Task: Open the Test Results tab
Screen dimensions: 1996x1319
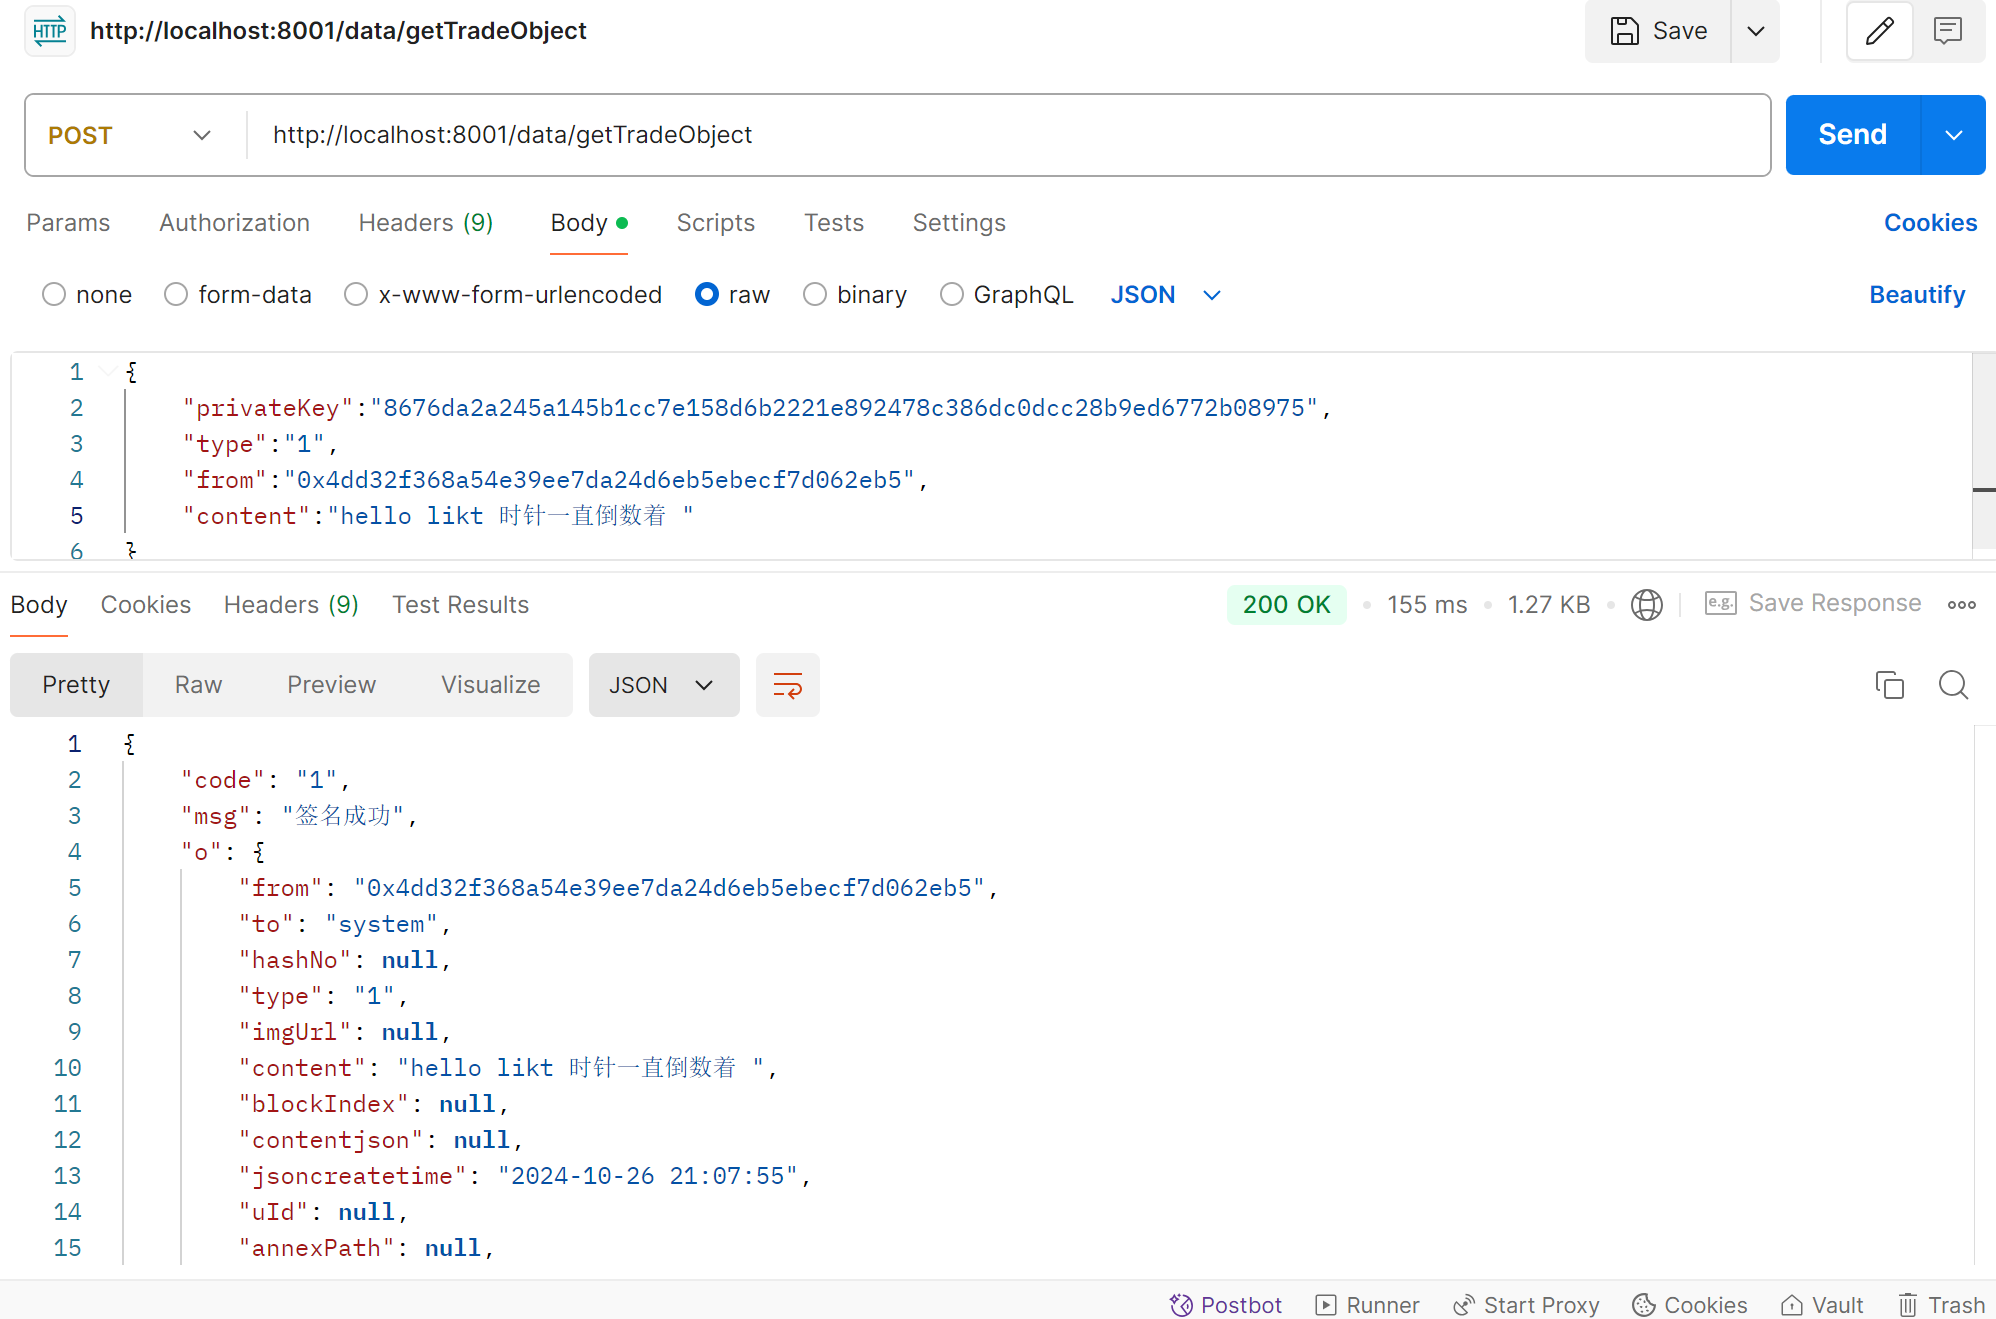Action: (x=460, y=605)
